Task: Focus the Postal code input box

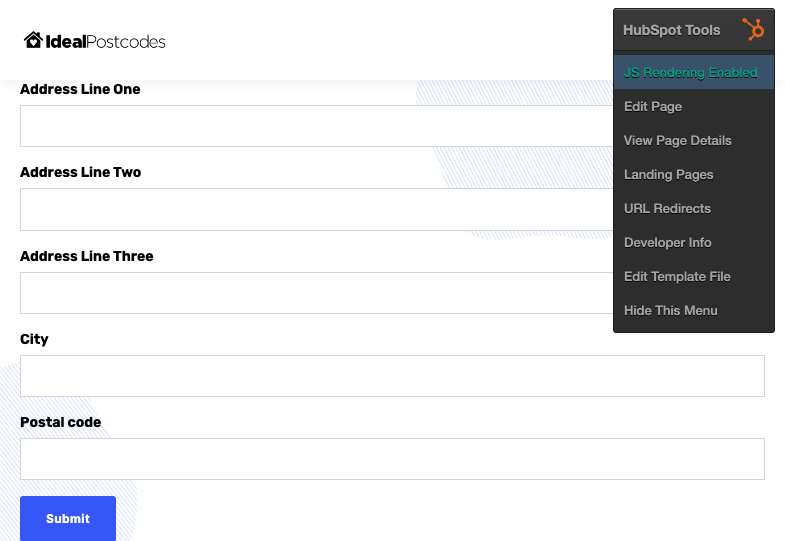Action: 392,459
